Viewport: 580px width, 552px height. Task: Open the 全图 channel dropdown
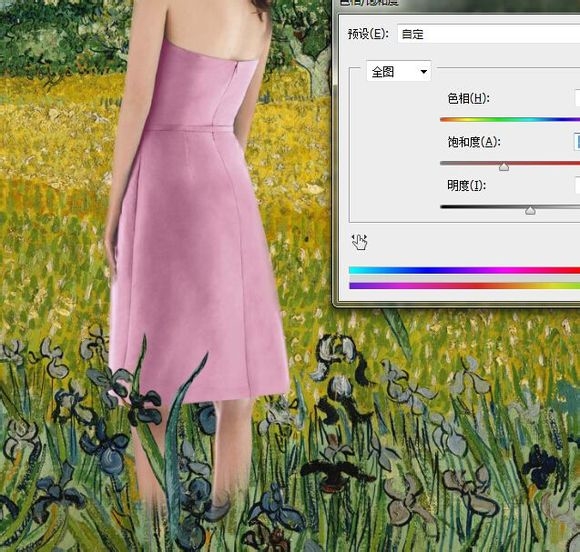(399, 71)
